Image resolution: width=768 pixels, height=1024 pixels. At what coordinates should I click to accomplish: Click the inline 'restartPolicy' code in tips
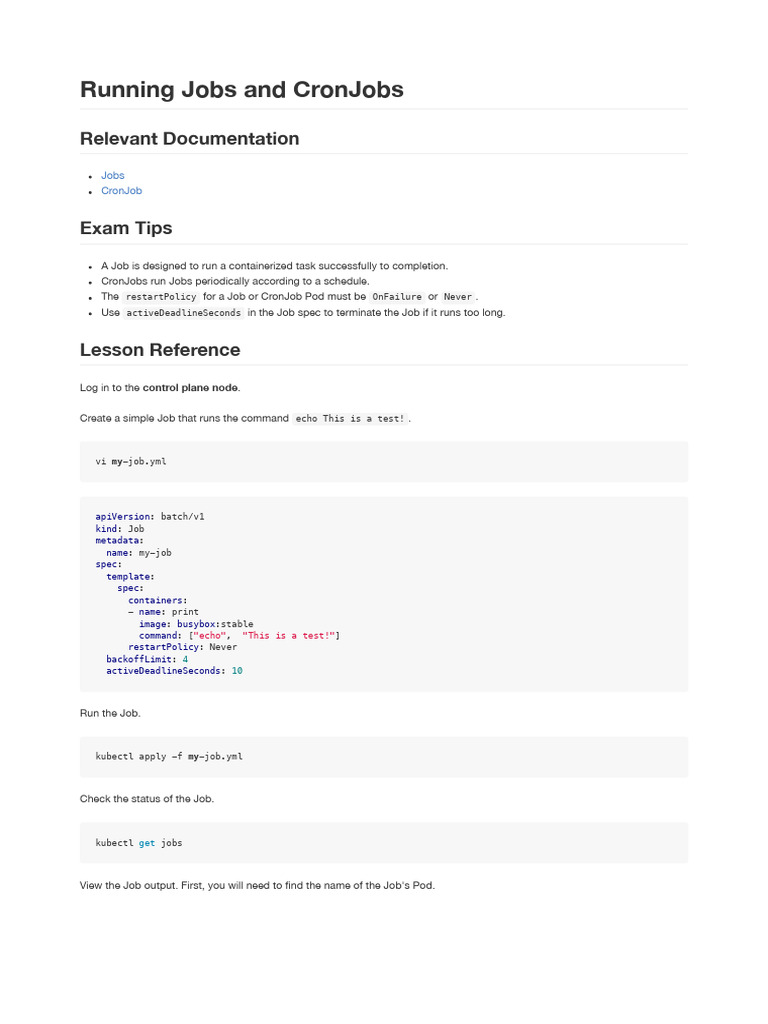[161, 297]
